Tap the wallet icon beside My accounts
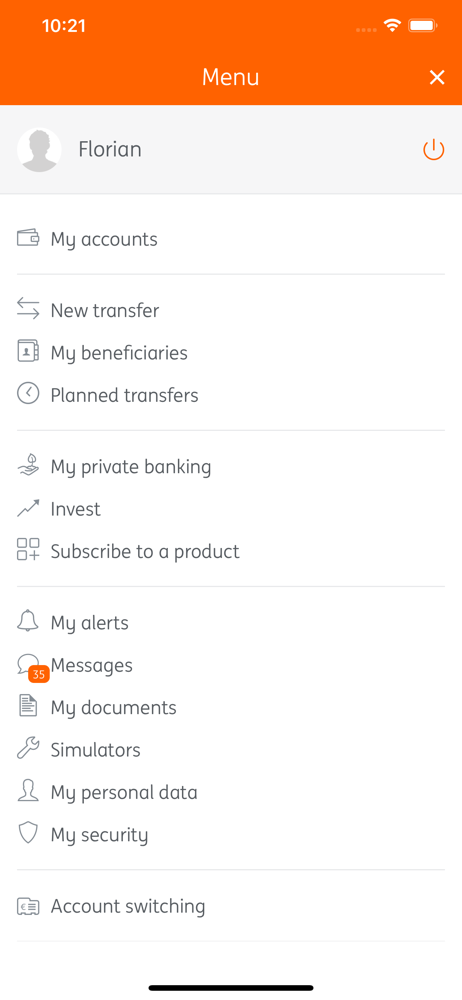Screen dimensions: 462x1000 pos(28,239)
